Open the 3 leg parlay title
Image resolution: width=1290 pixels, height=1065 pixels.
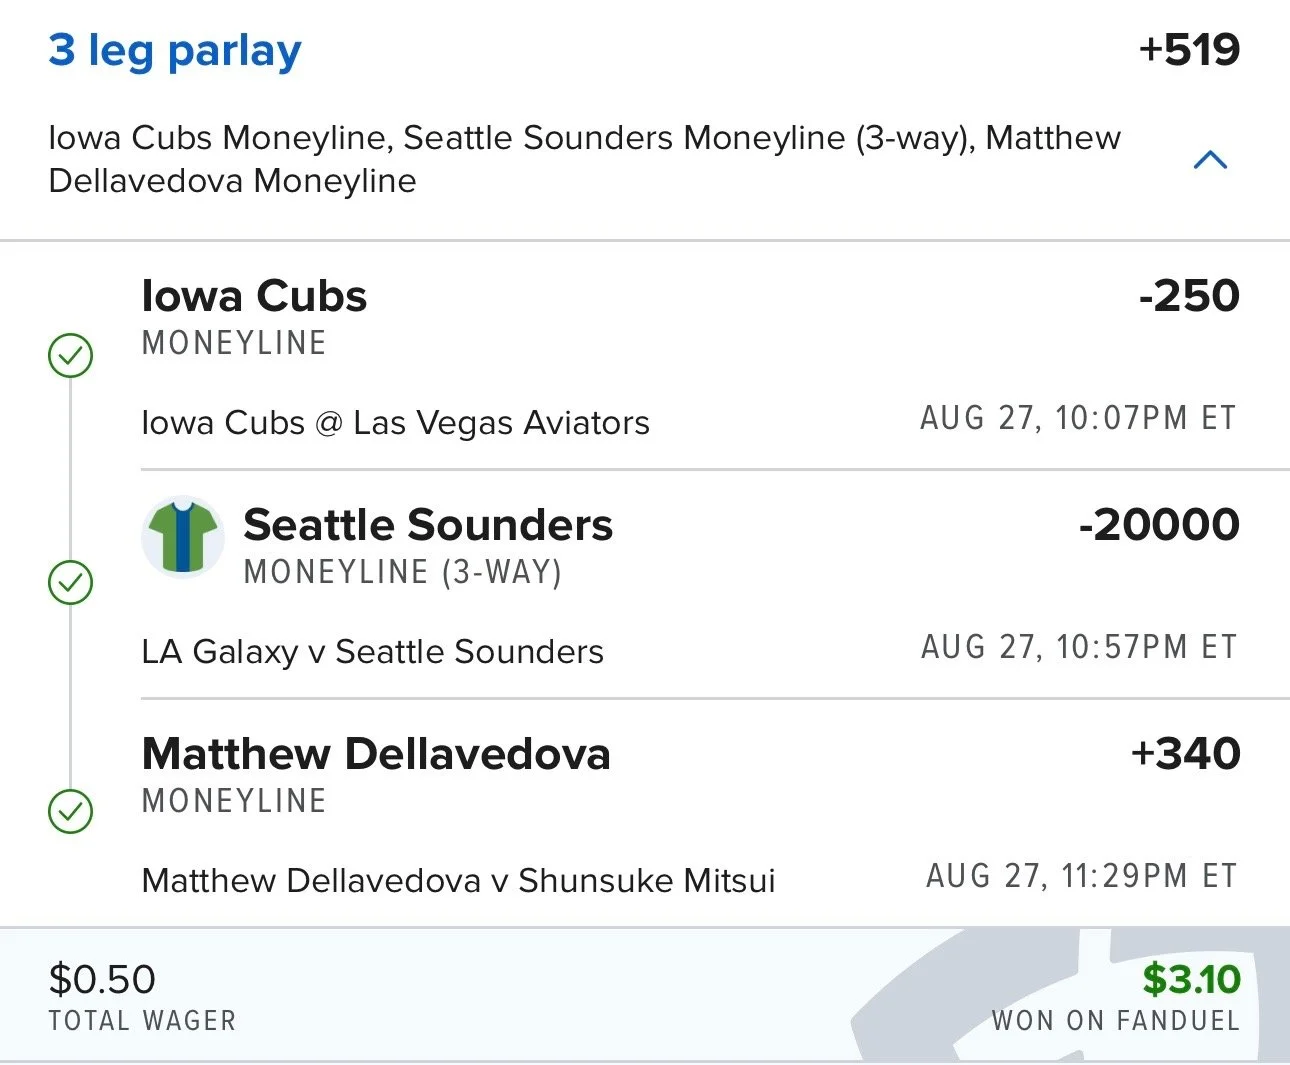[175, 50]
